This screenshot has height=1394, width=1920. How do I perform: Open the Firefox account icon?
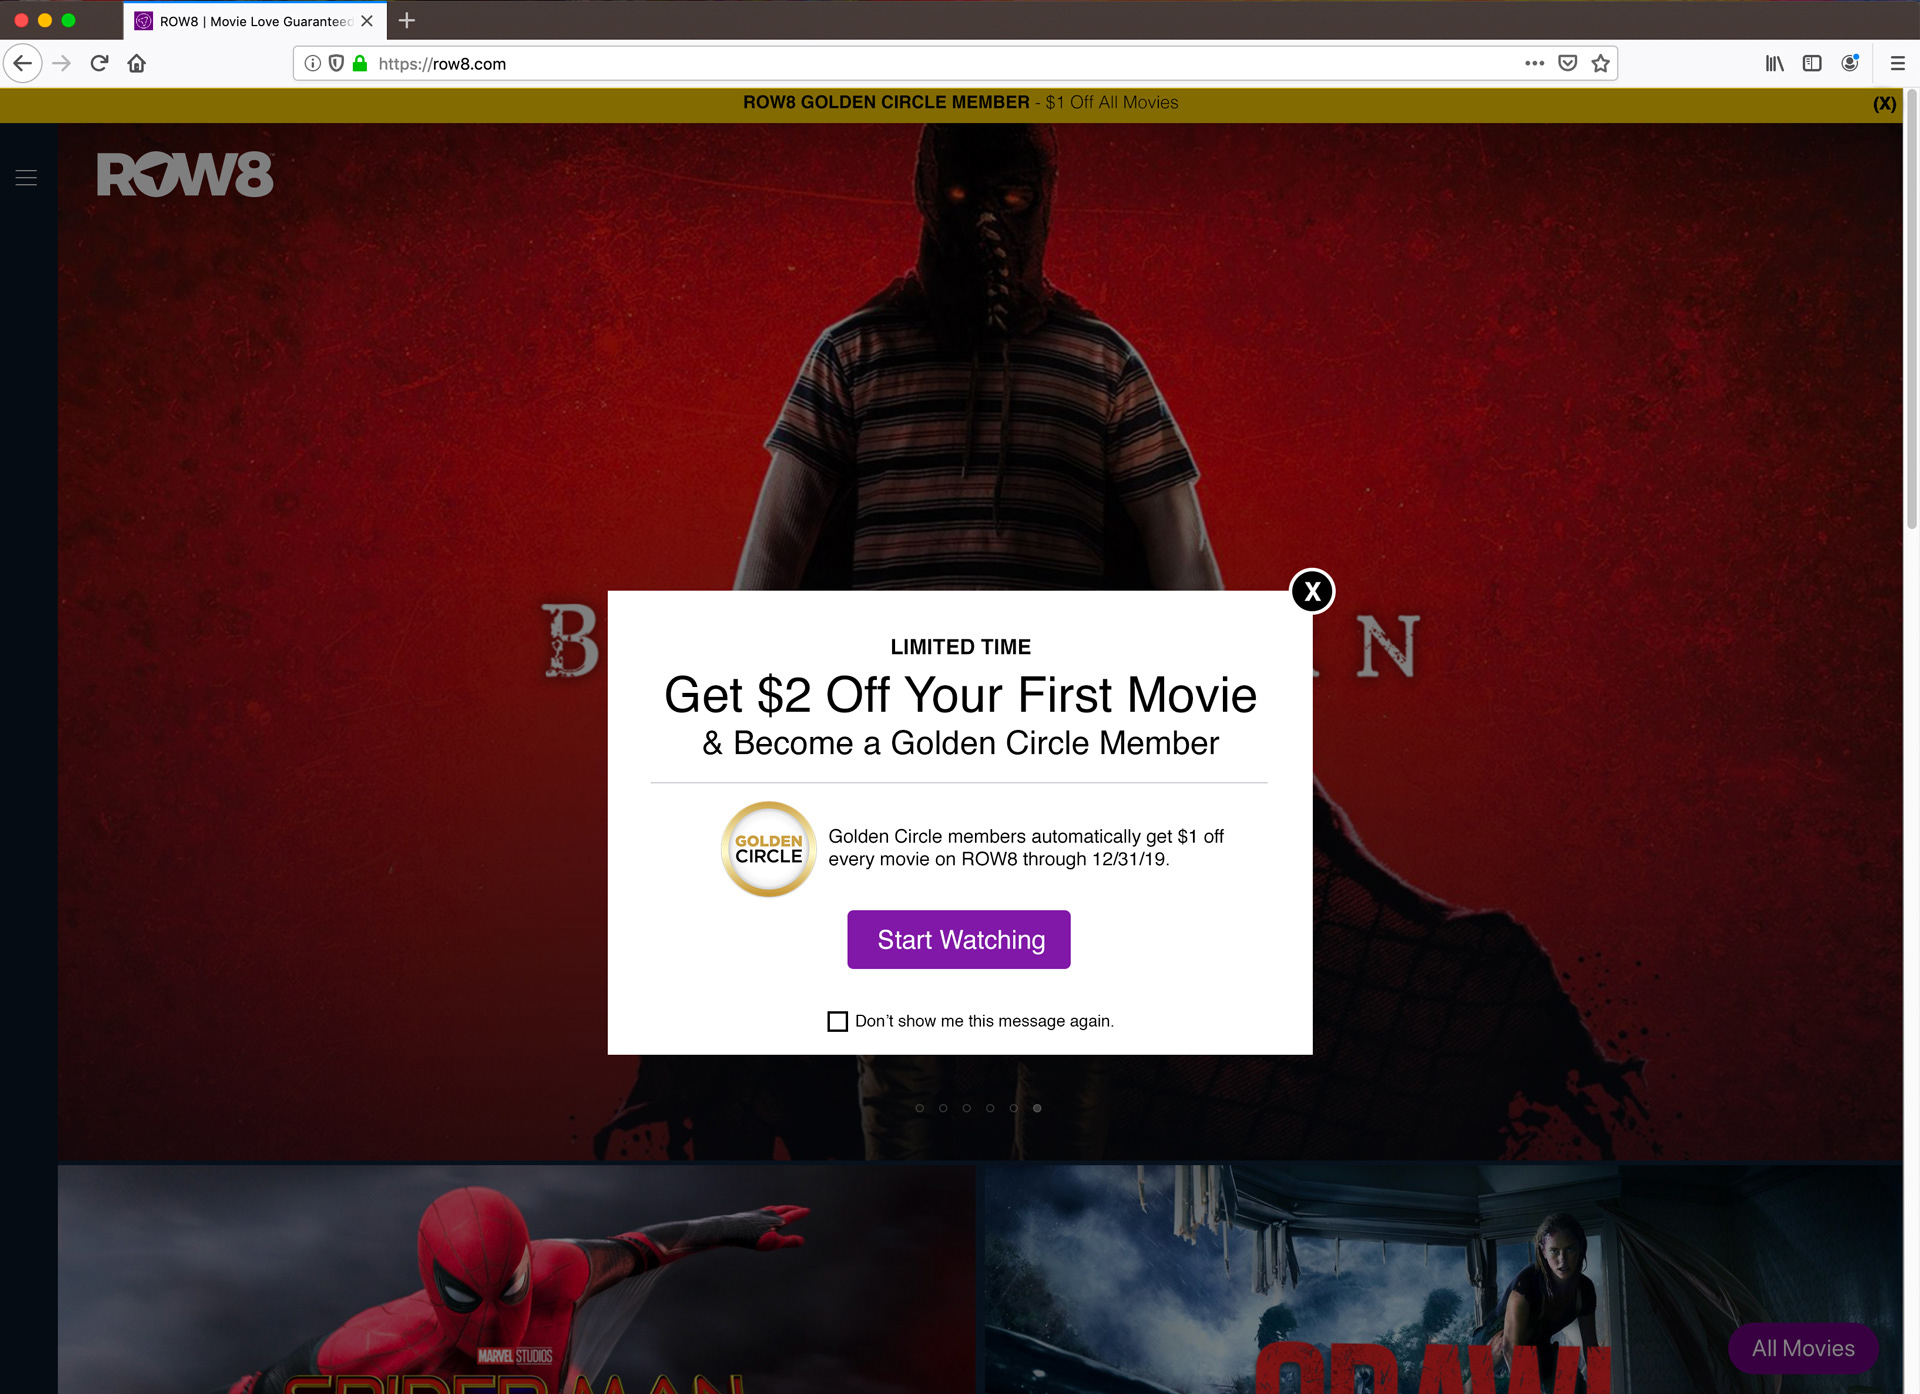click(x=1850, y=63)
